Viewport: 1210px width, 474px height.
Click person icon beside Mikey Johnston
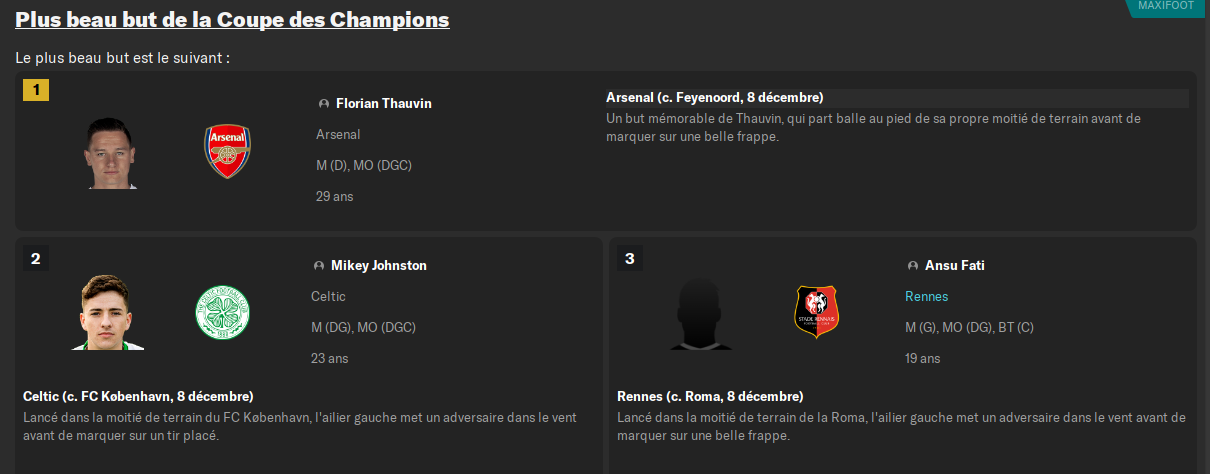pyautogui.click(x=319, y=266)
